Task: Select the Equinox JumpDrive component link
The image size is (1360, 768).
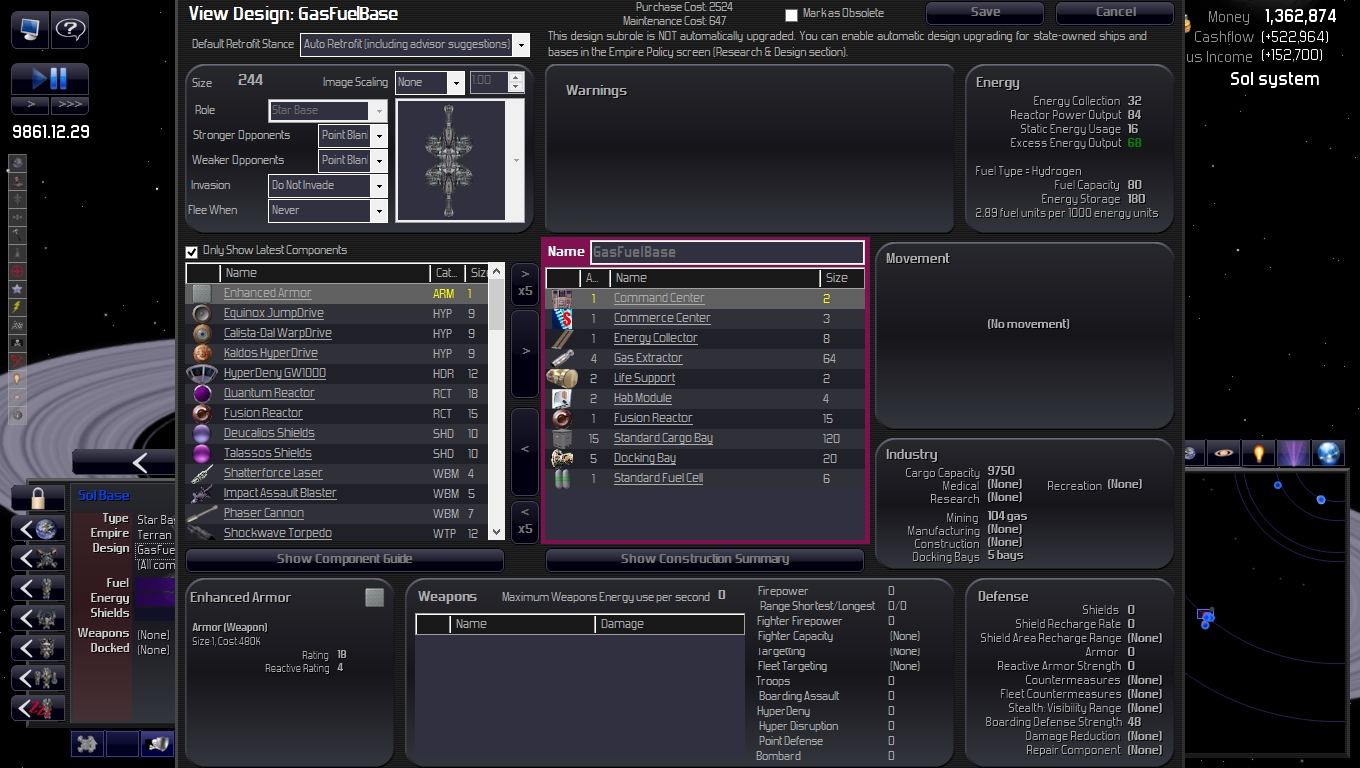Action: [273, 313]
